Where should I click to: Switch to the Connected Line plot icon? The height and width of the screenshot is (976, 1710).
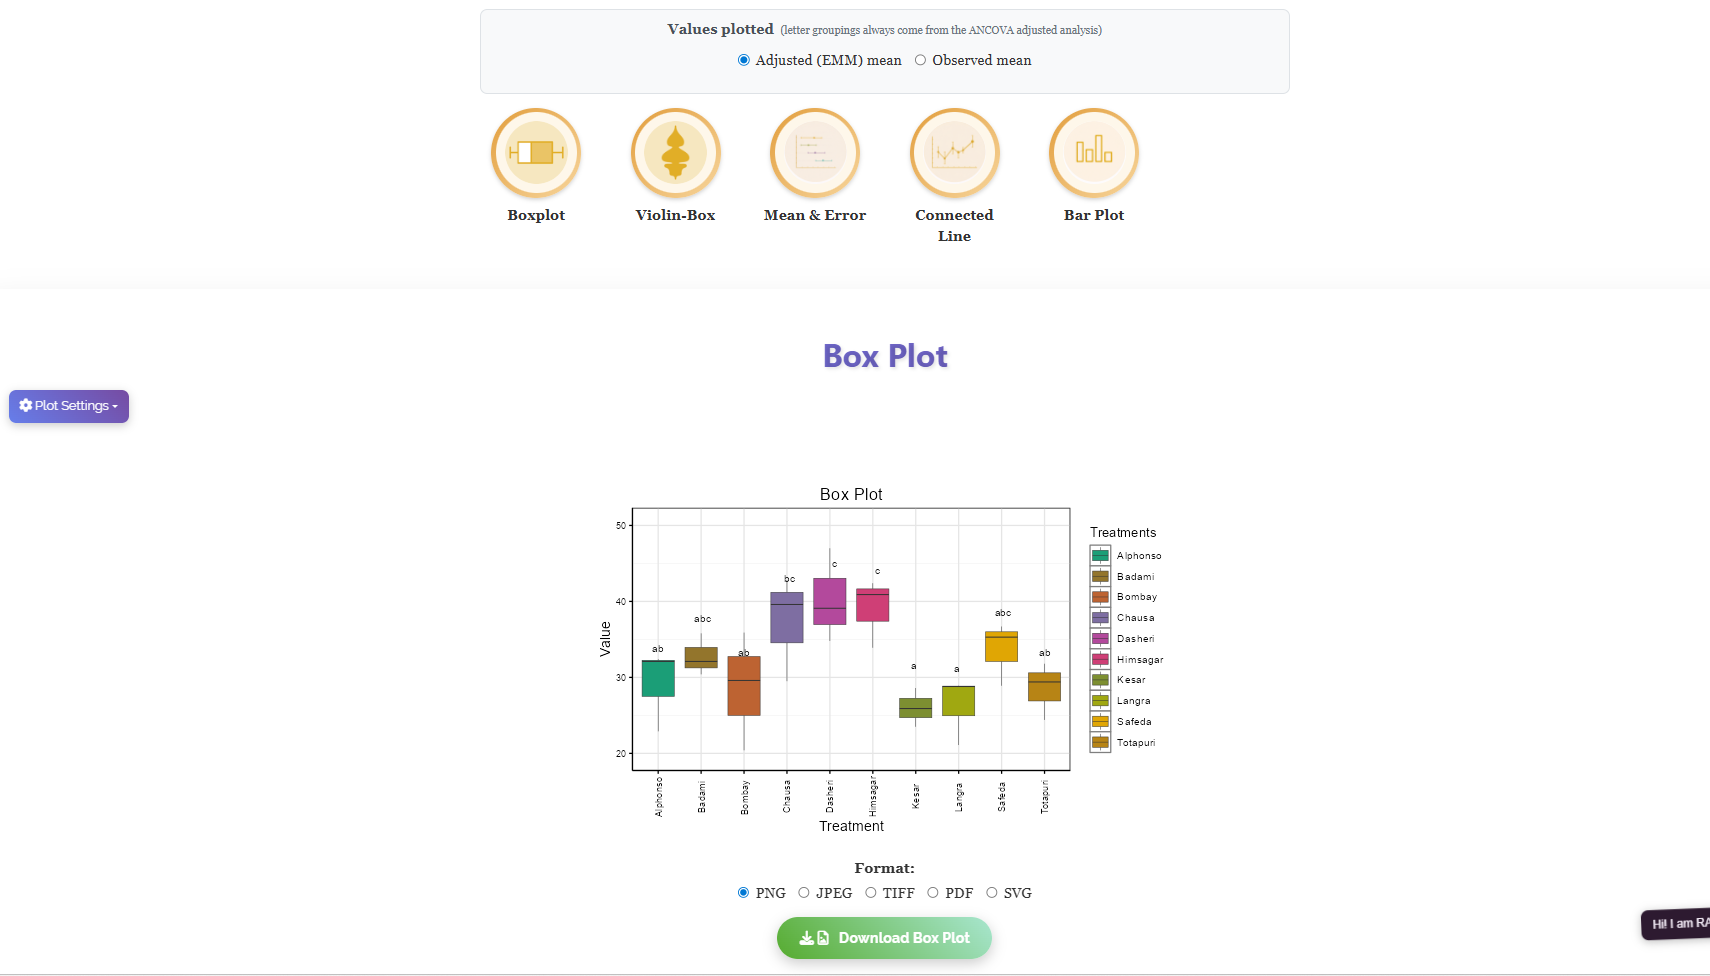[x=955, y=153]
